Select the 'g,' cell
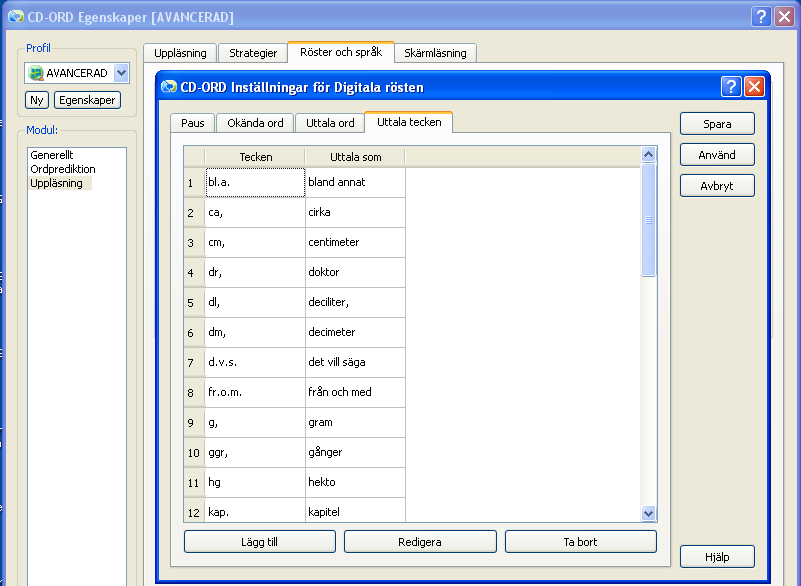The width and height of the screenshot is (801, 586). pos(255,423)
